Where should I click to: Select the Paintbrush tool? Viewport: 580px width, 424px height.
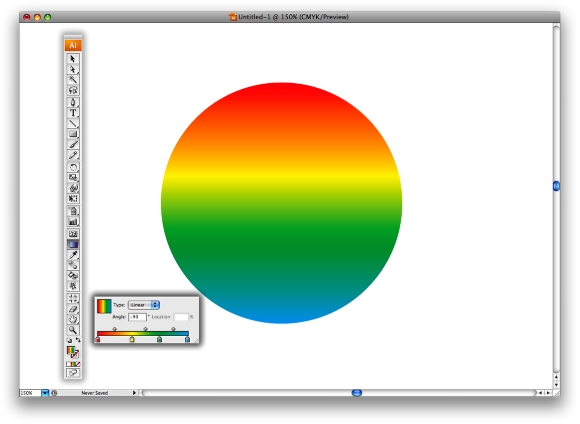pyautogui.click(x=73, y=145)
